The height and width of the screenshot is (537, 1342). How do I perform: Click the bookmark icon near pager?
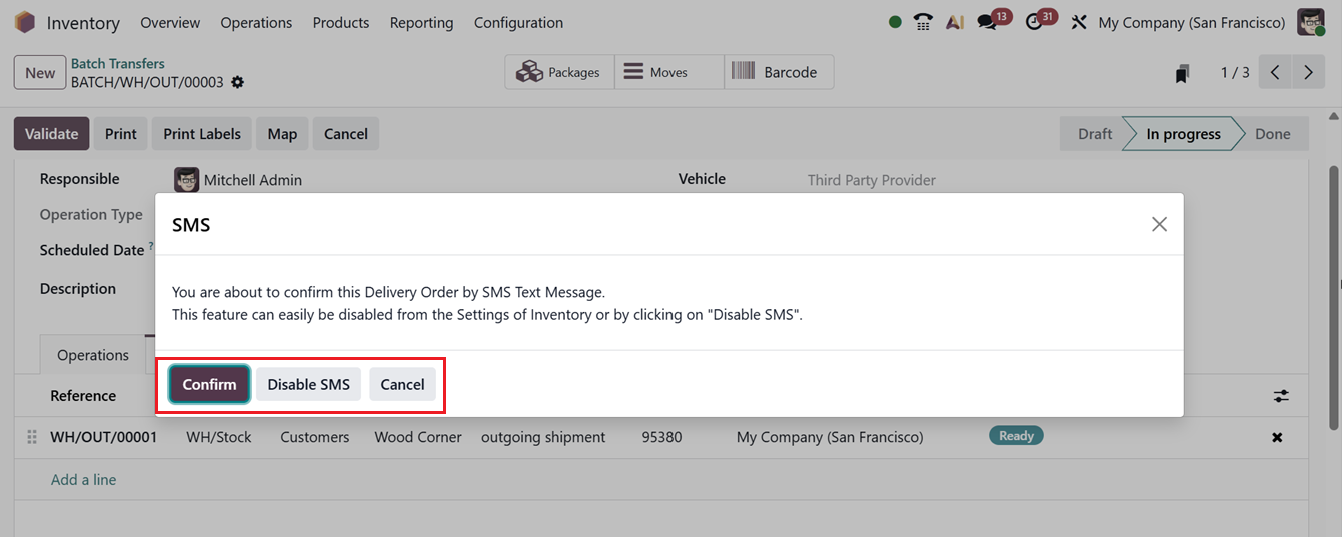coord(1182,73)
